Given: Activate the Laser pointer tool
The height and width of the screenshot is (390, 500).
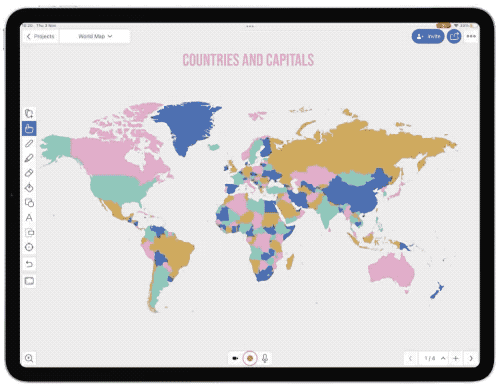Looking at the screenshot, I should tap(29, 247).
